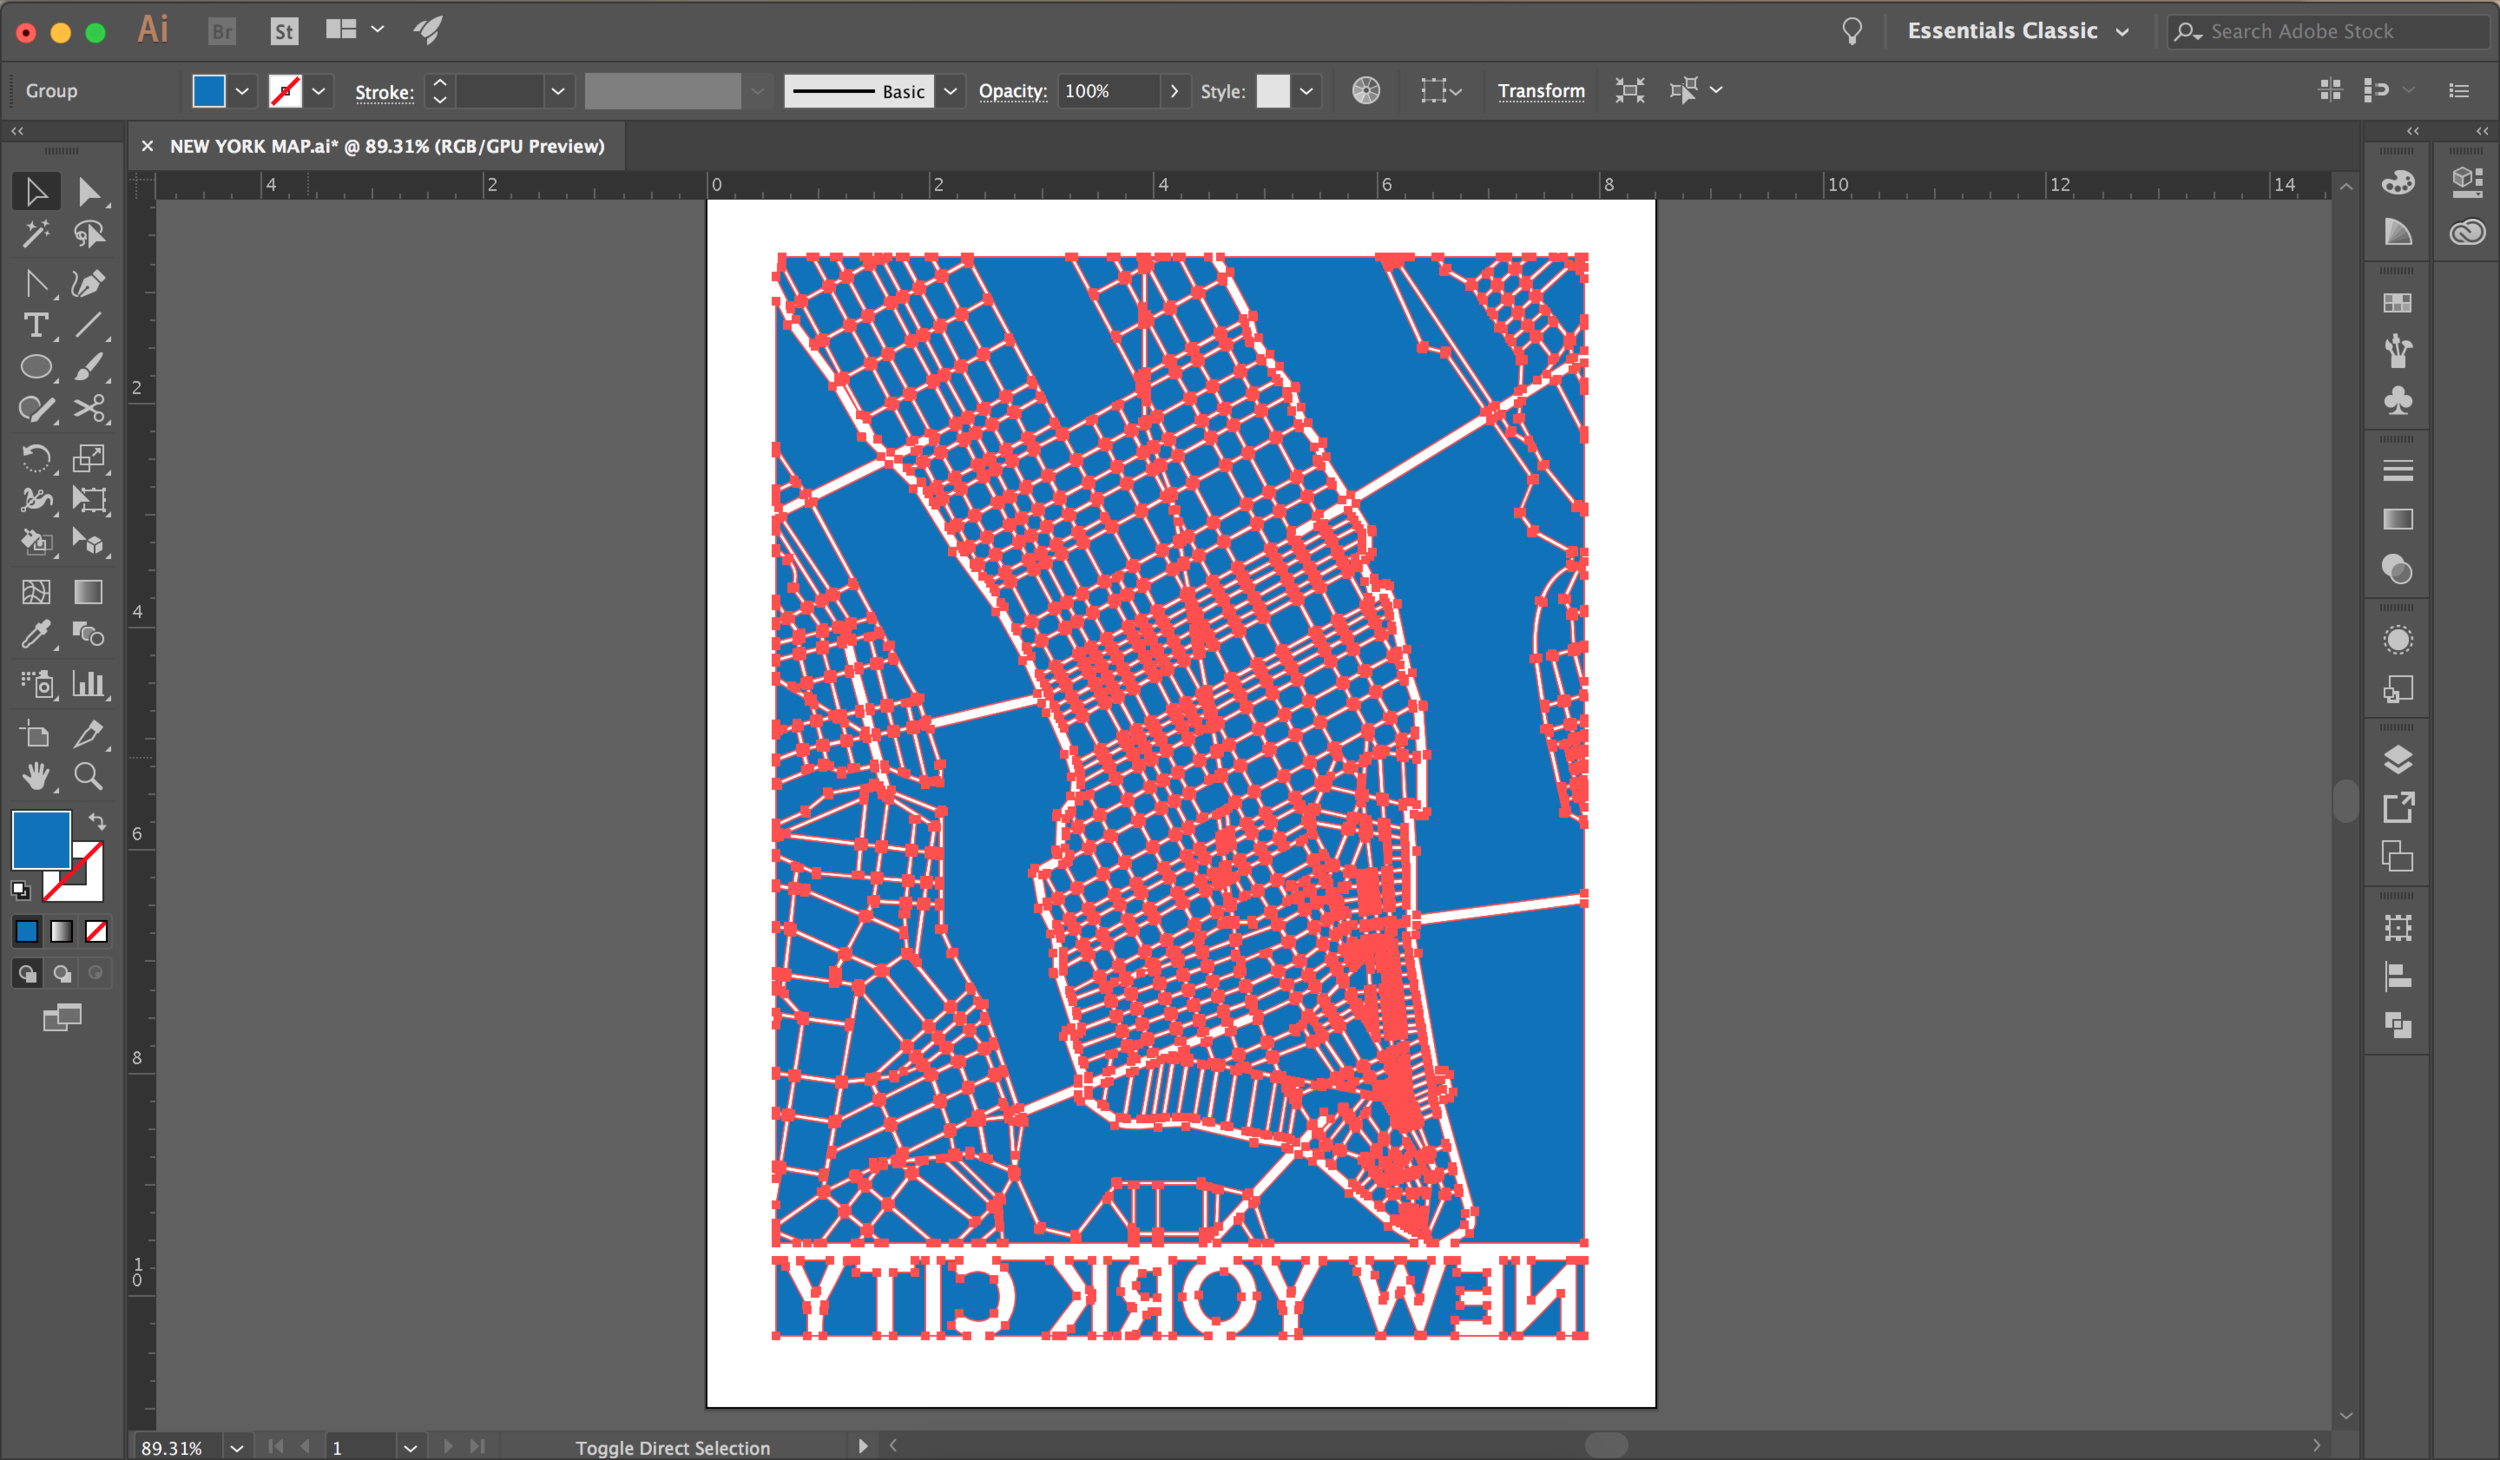Swap fill and stroke colors

tap(97, 821)
